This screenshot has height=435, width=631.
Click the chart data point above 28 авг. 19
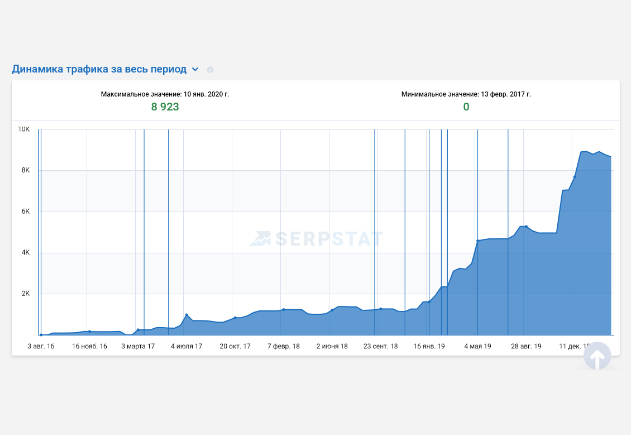click(x=526, y=226)
